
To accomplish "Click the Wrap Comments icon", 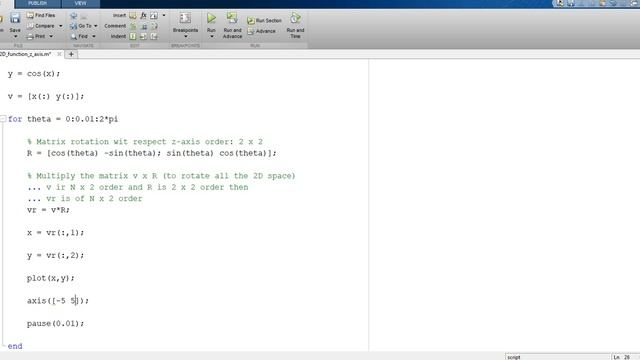I will 154,26.
